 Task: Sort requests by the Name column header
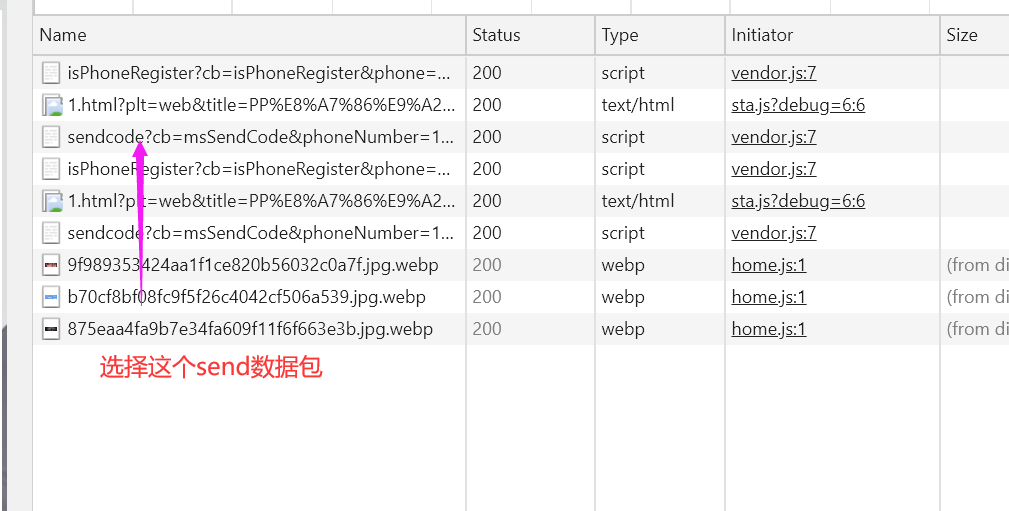pyautogui.click(x=63, y=35)
